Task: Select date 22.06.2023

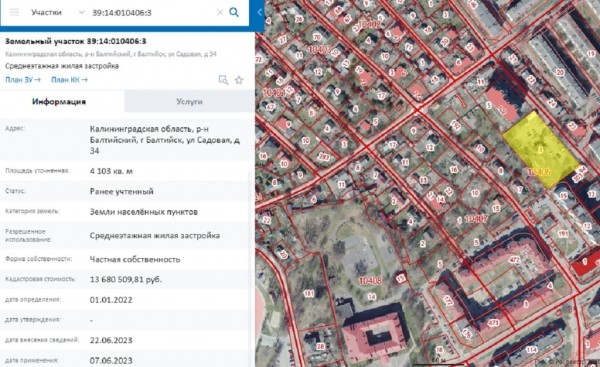Action: pyautogui.click(x=111, y=340)
